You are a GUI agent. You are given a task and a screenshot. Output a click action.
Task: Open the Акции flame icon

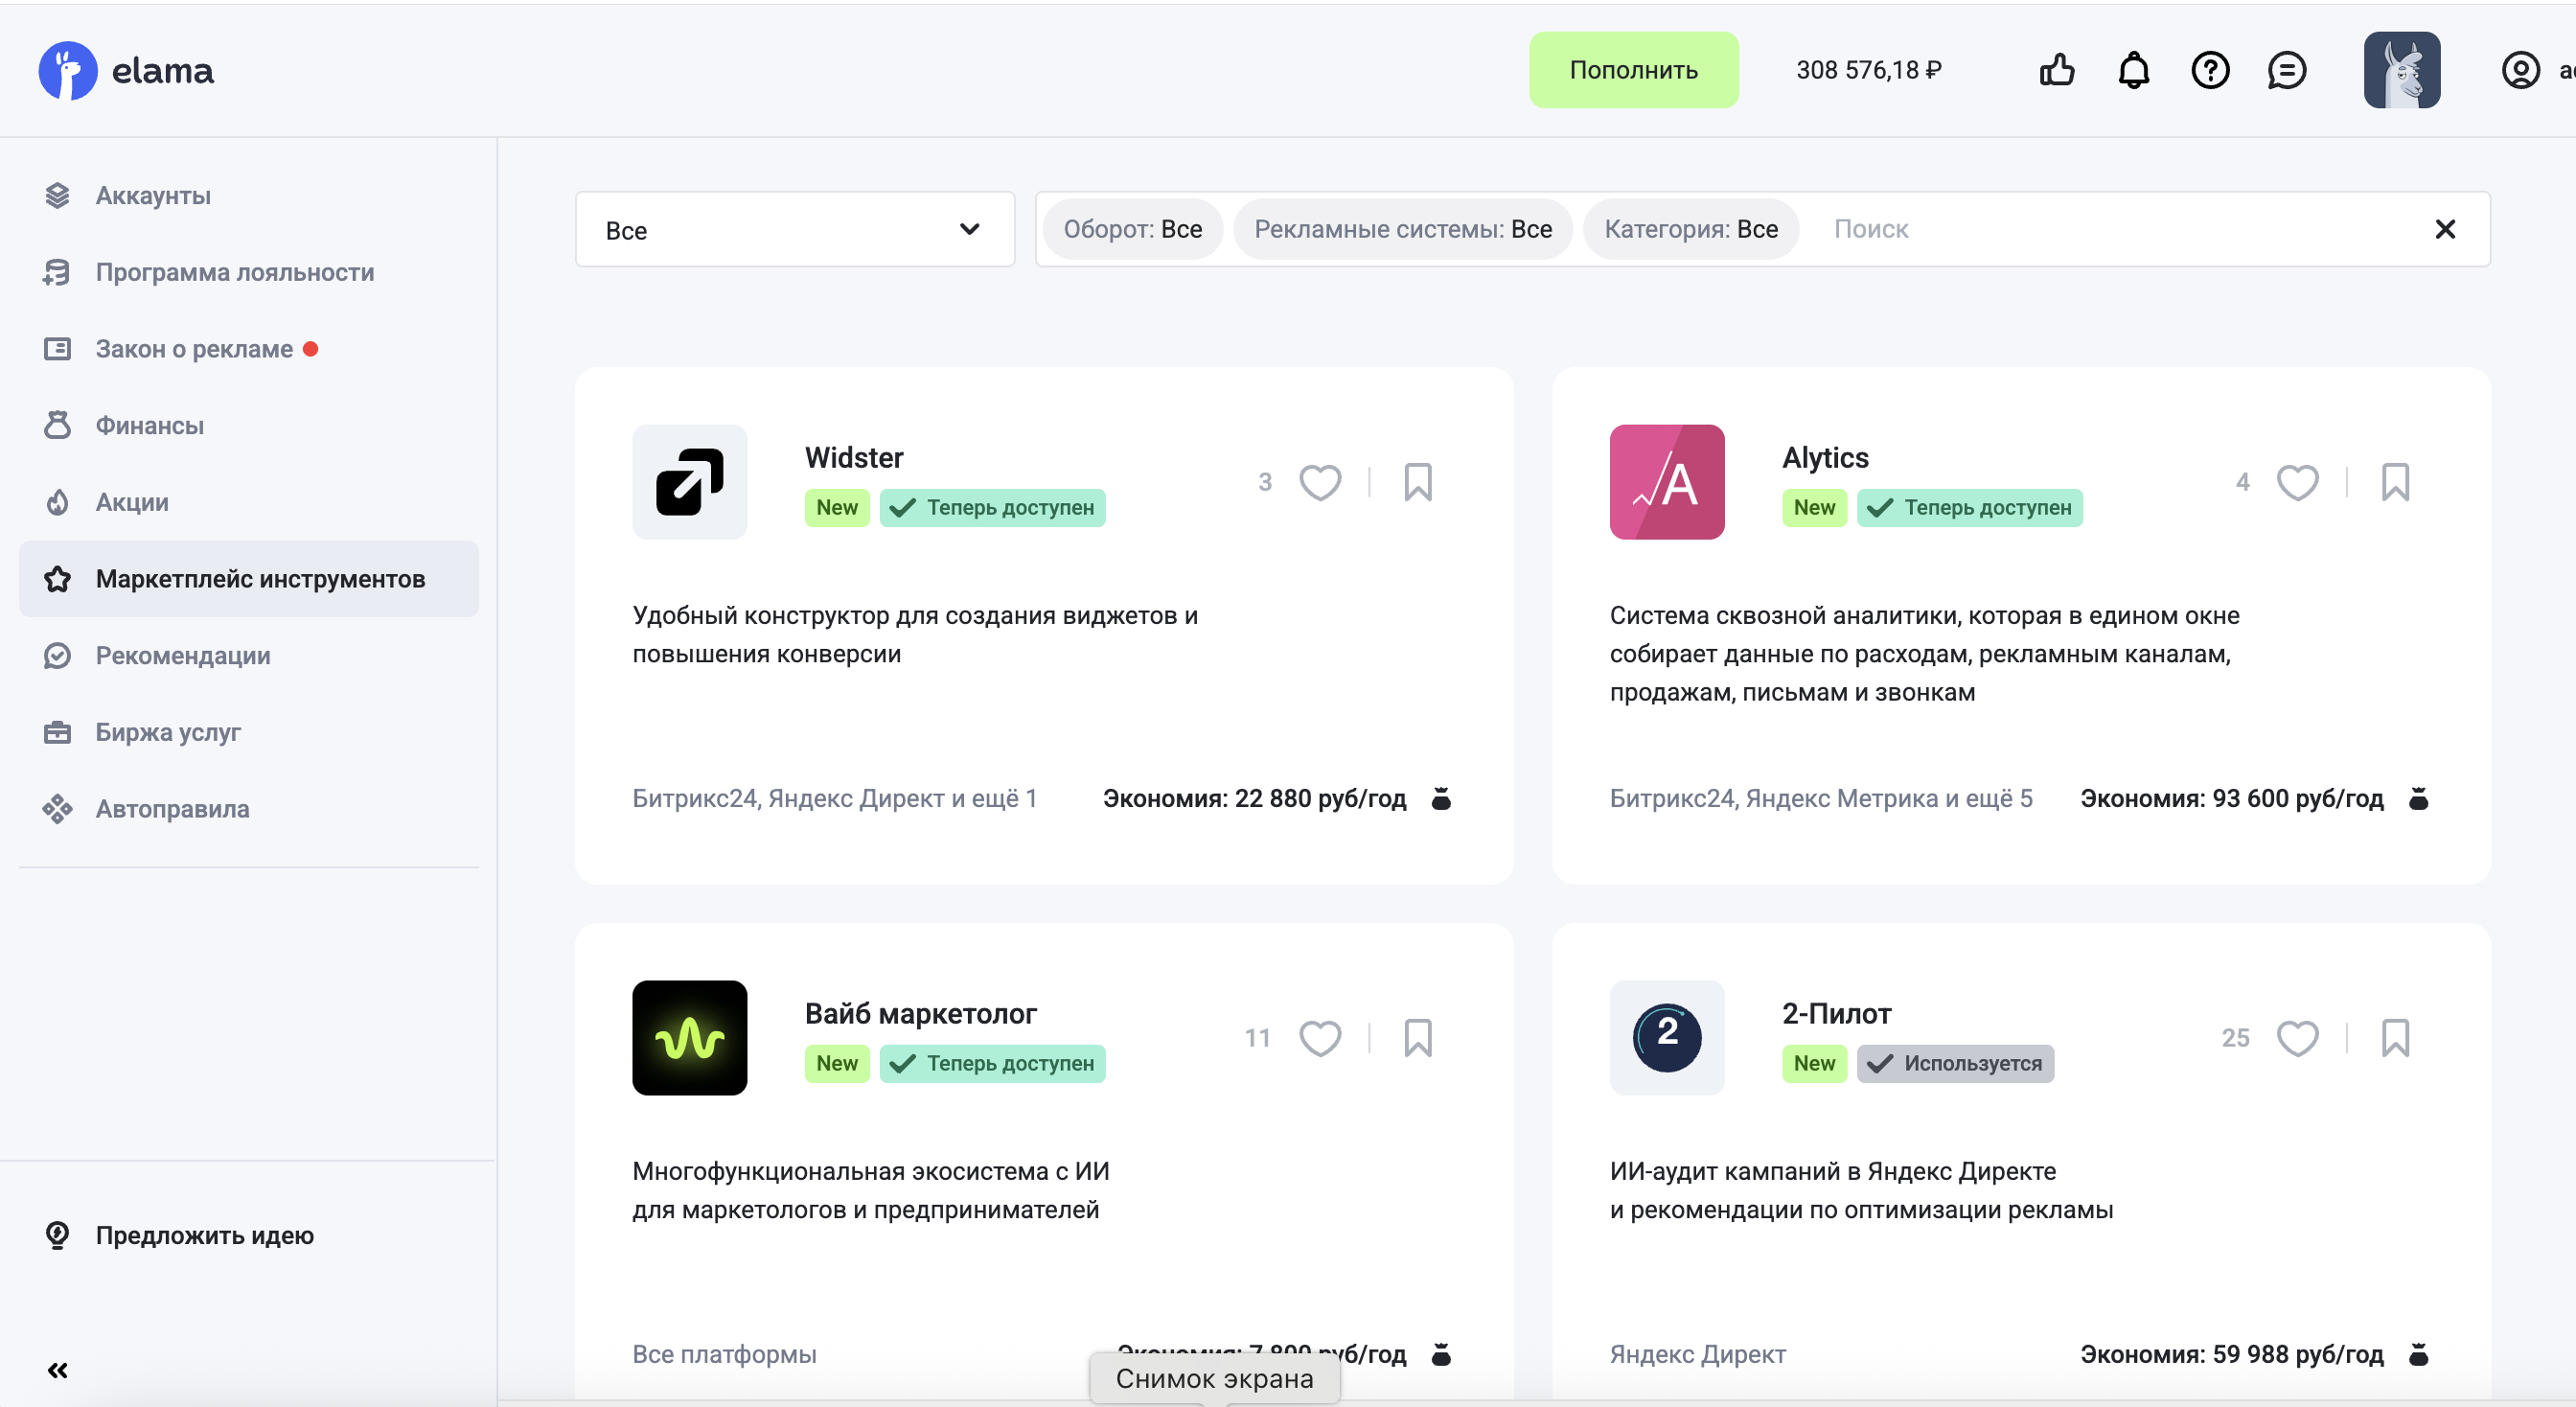57,502
